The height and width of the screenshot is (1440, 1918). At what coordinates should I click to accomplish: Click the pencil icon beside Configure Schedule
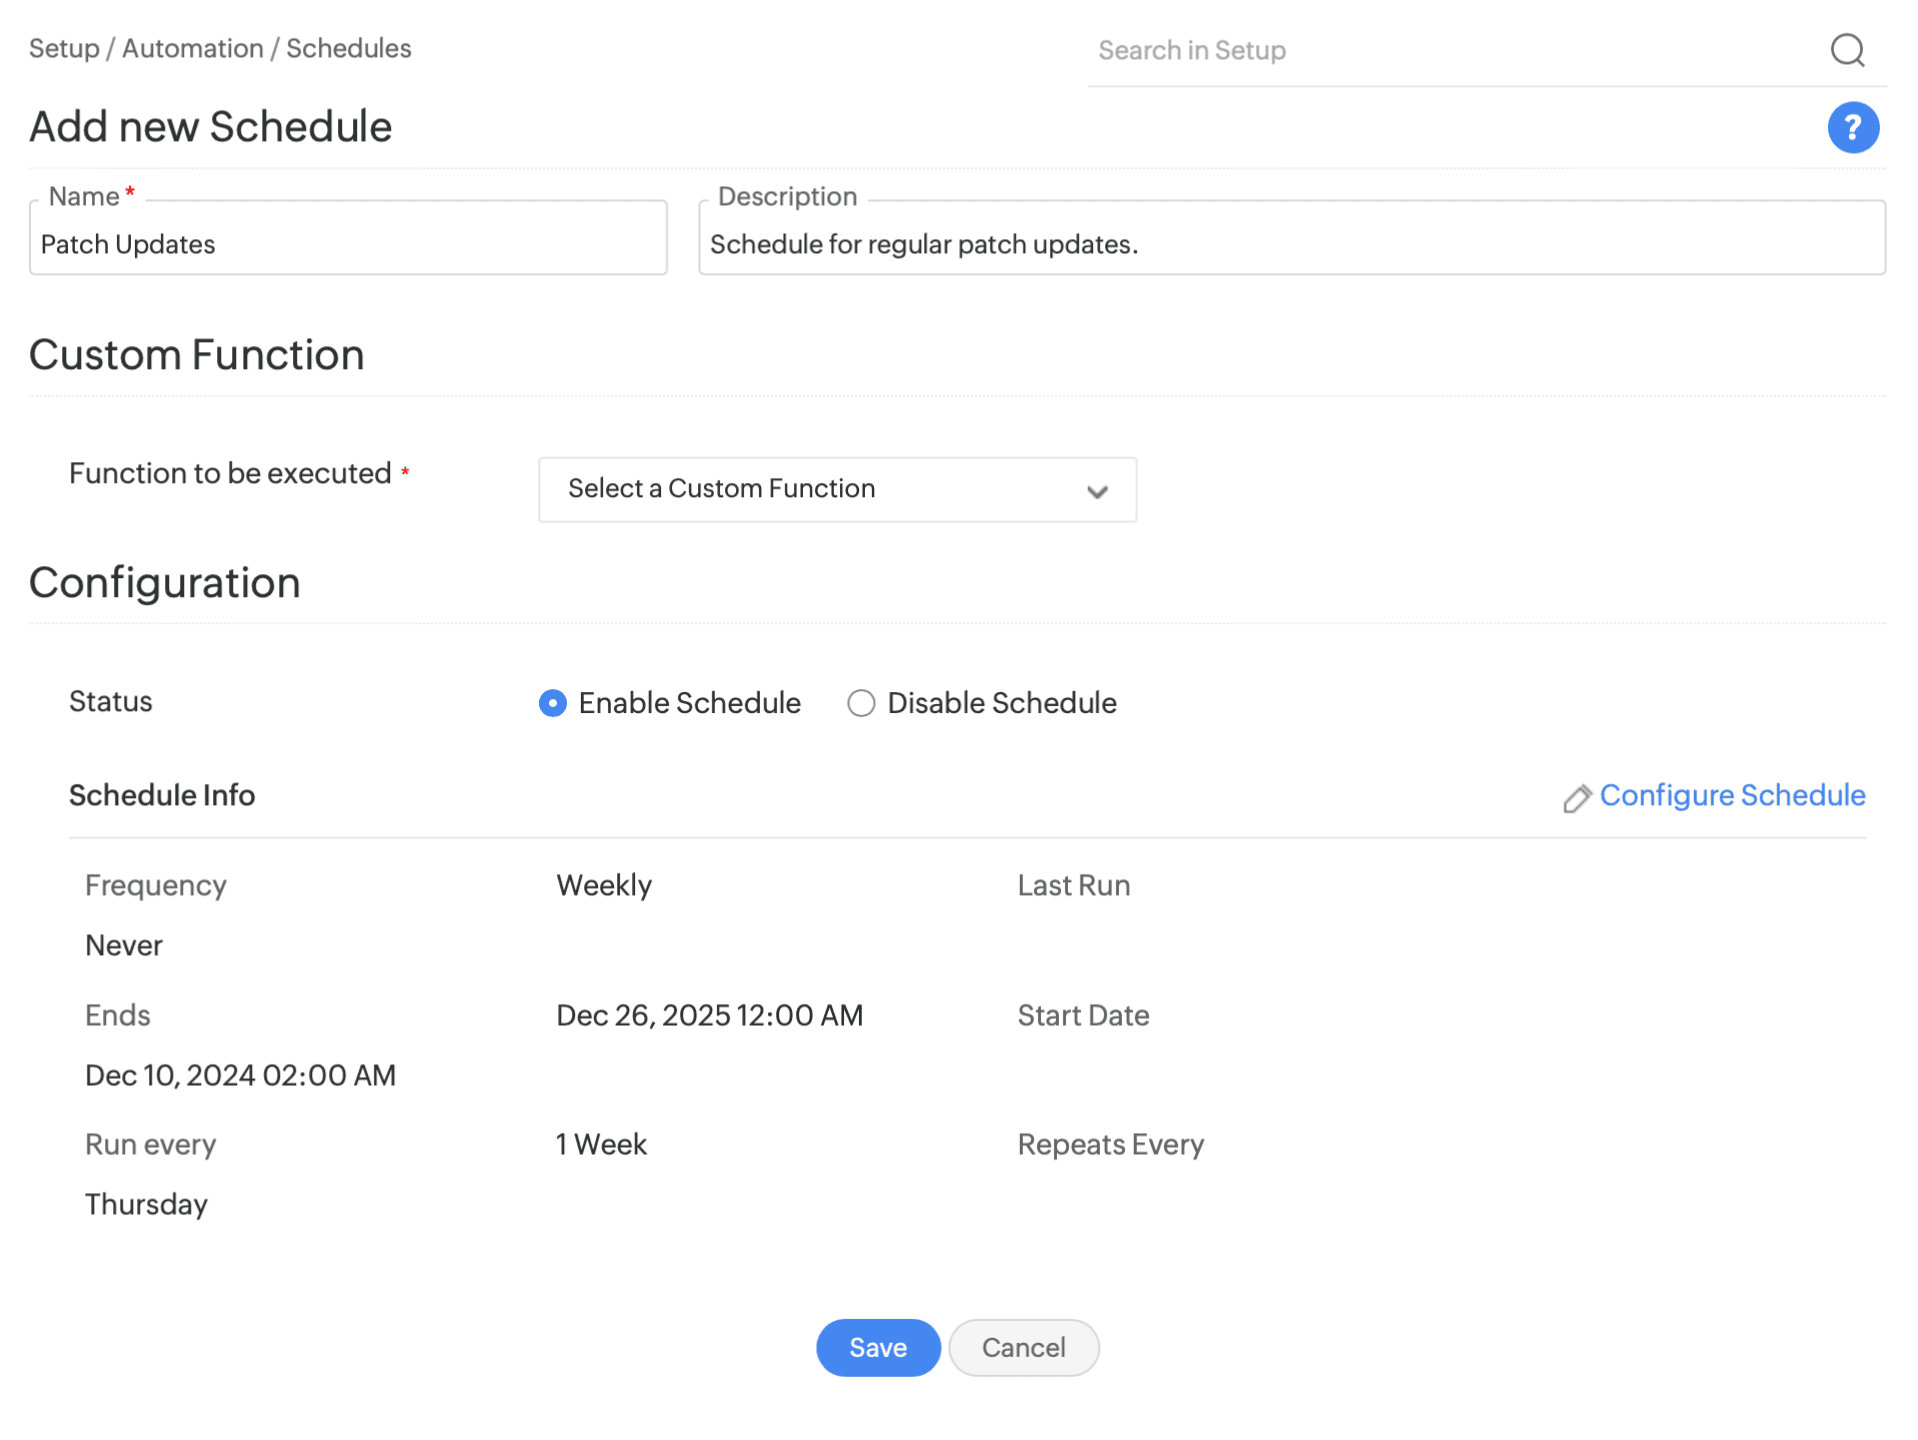coord(1576,798)
